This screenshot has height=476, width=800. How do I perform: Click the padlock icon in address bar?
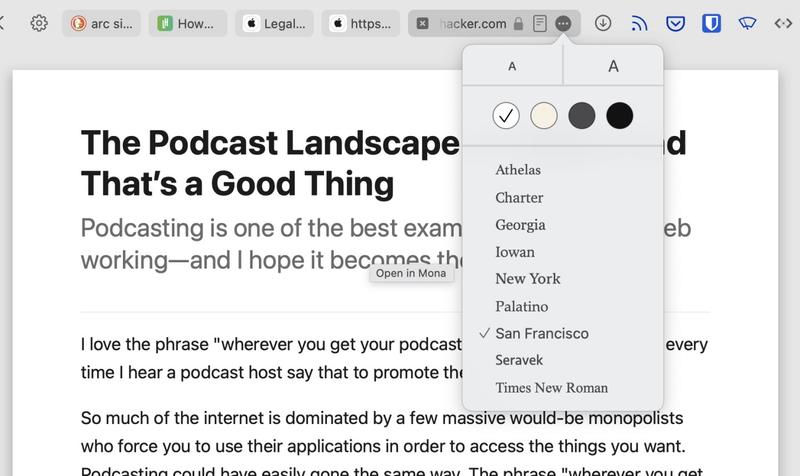point(518,23)
